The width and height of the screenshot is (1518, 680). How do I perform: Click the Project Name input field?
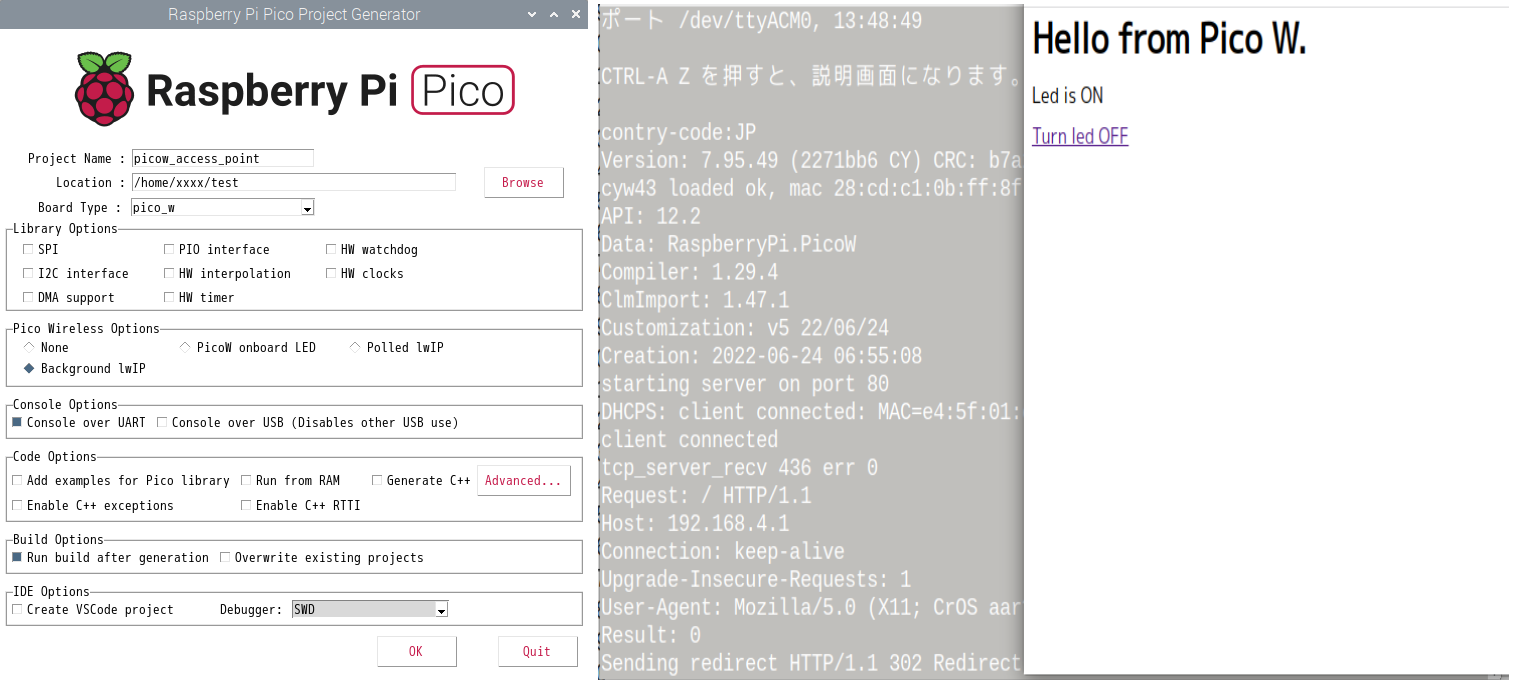coord(222,158)
